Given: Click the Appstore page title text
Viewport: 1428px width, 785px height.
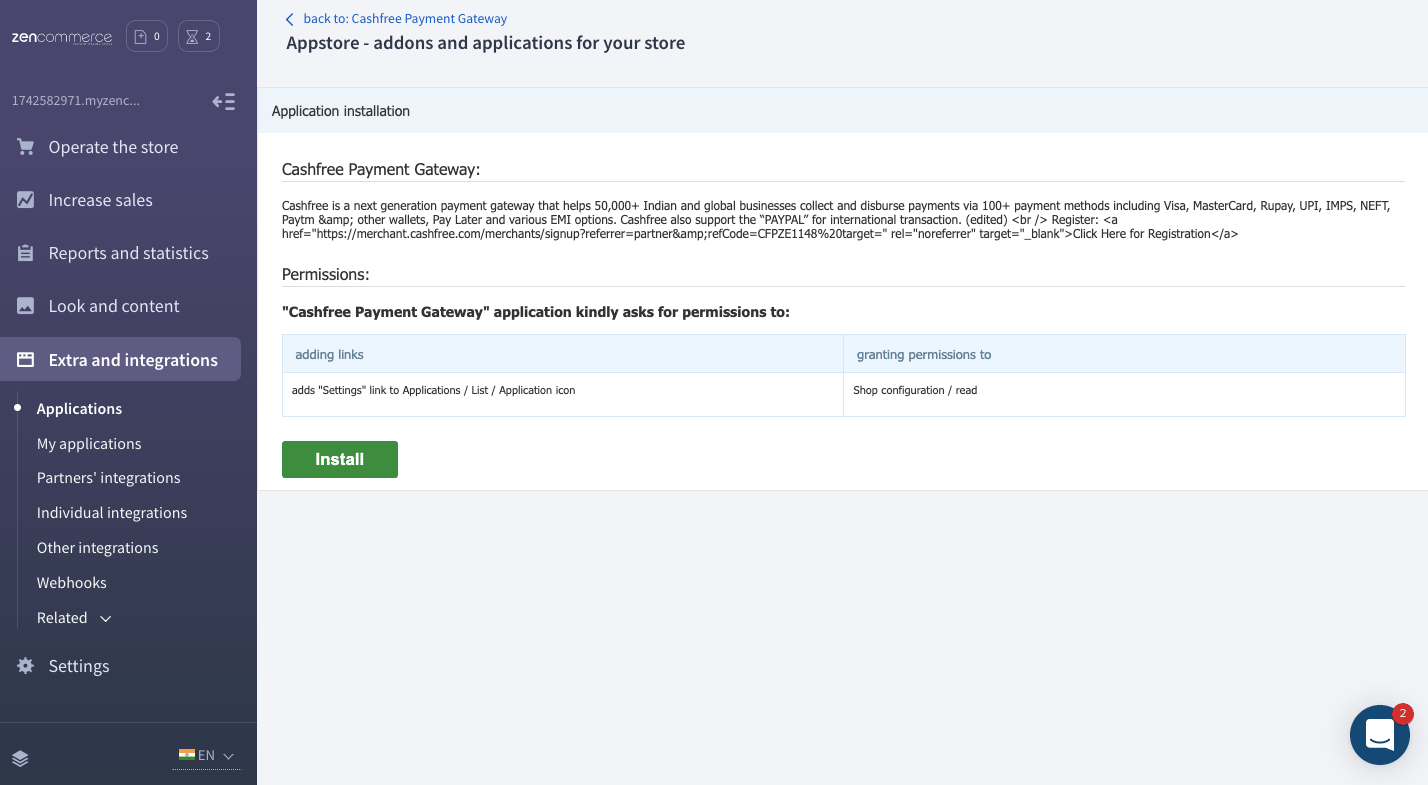Looking at the screenshot, I should coord(486,43).
